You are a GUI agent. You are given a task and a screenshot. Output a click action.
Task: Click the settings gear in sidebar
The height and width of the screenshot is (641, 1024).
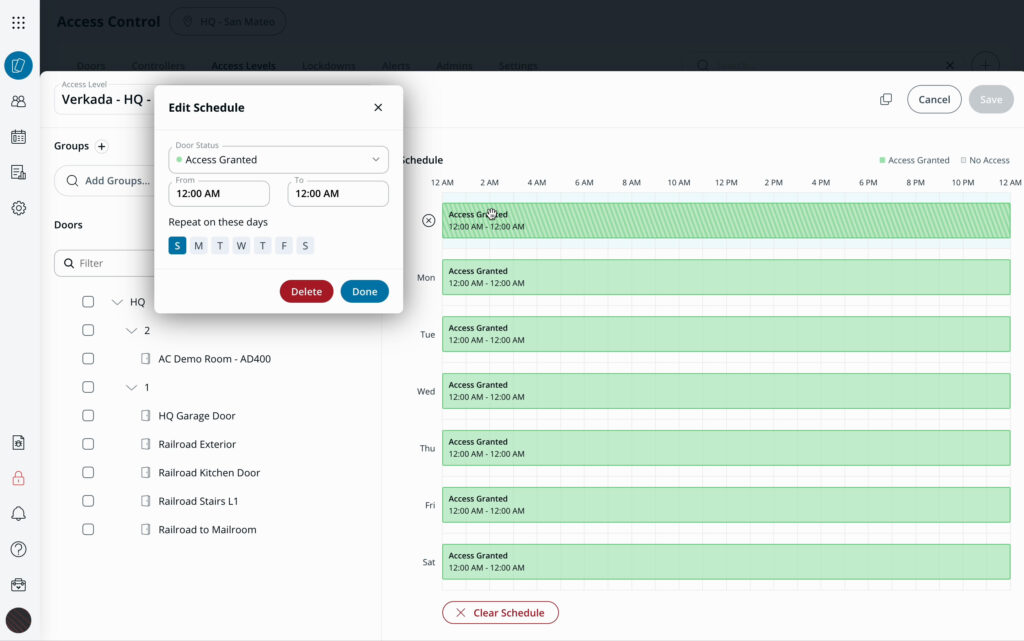click(x=18, y=208)
